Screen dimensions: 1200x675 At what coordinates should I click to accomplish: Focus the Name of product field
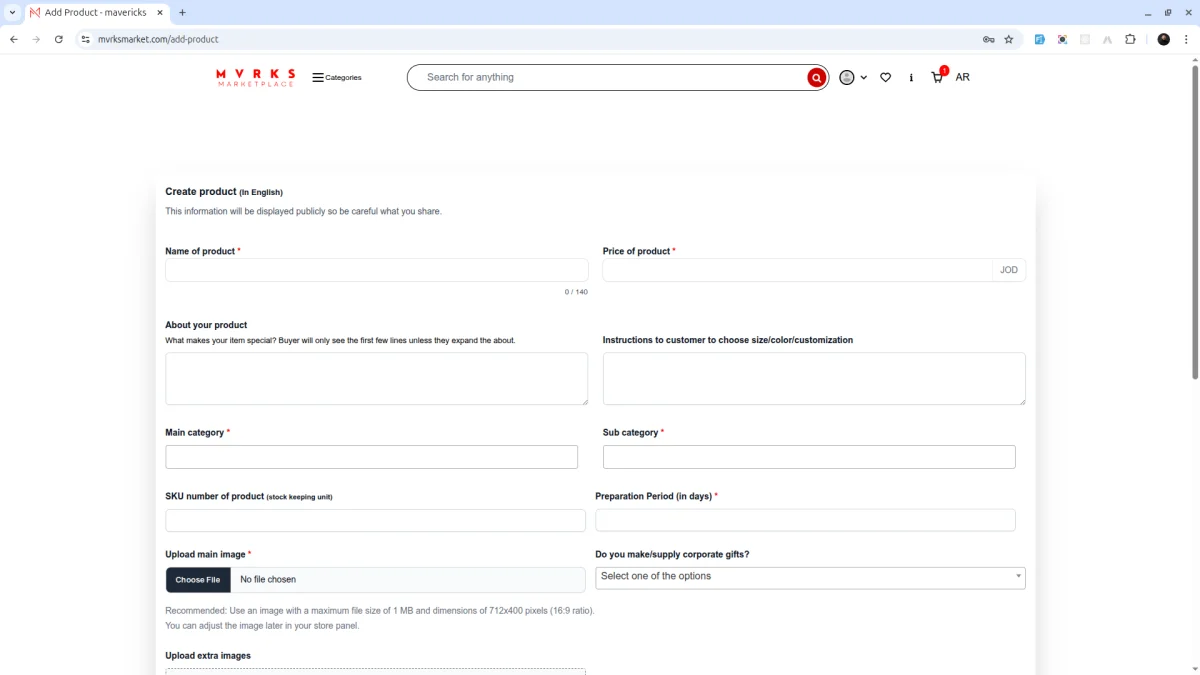pyautogui.click(x=377, y=270)
